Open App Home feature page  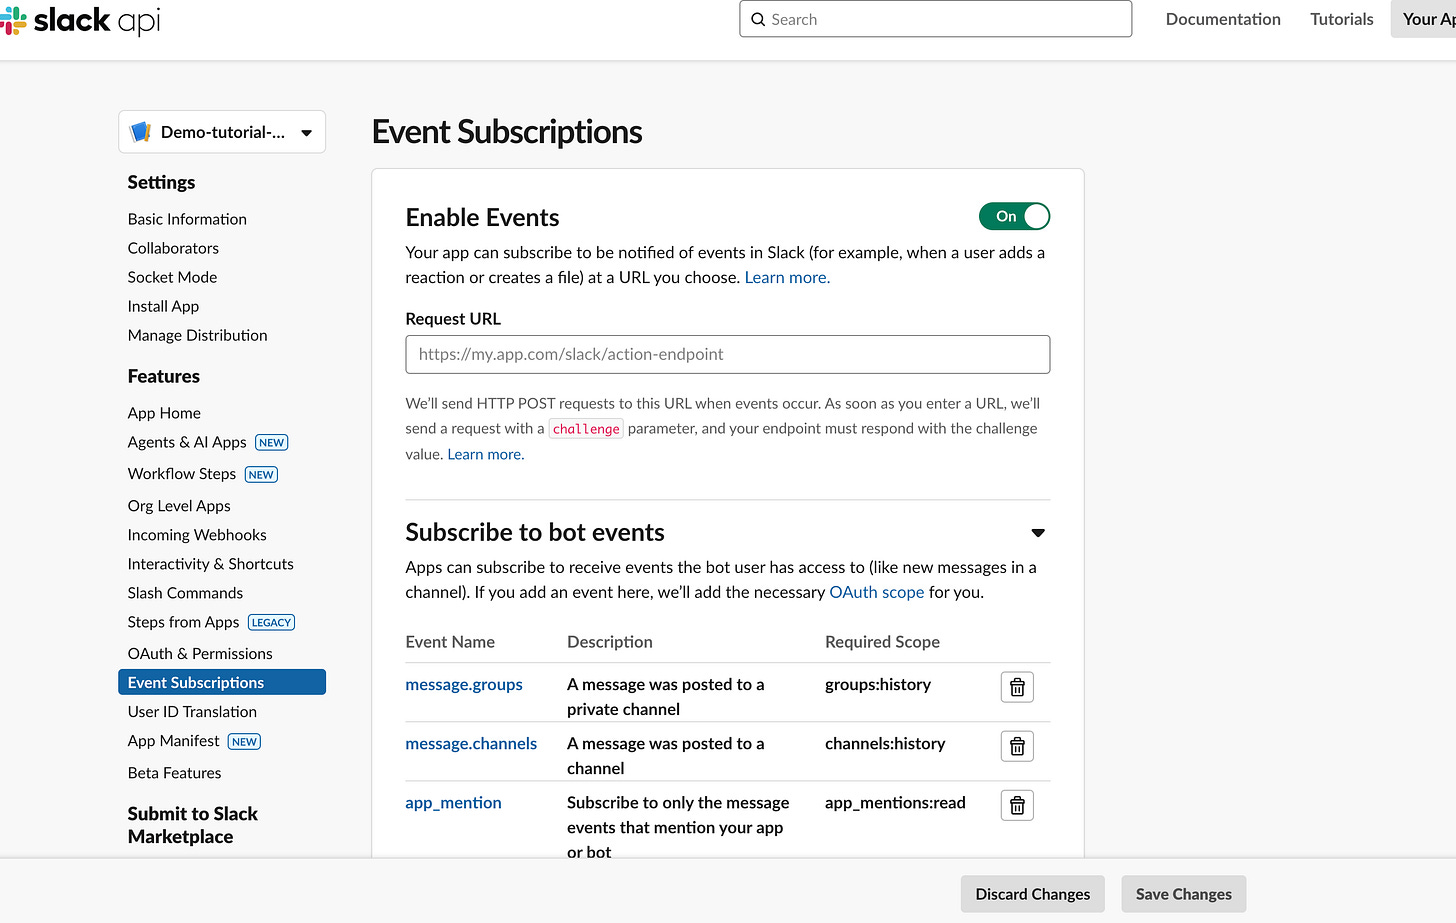click(x=164, y=413)
